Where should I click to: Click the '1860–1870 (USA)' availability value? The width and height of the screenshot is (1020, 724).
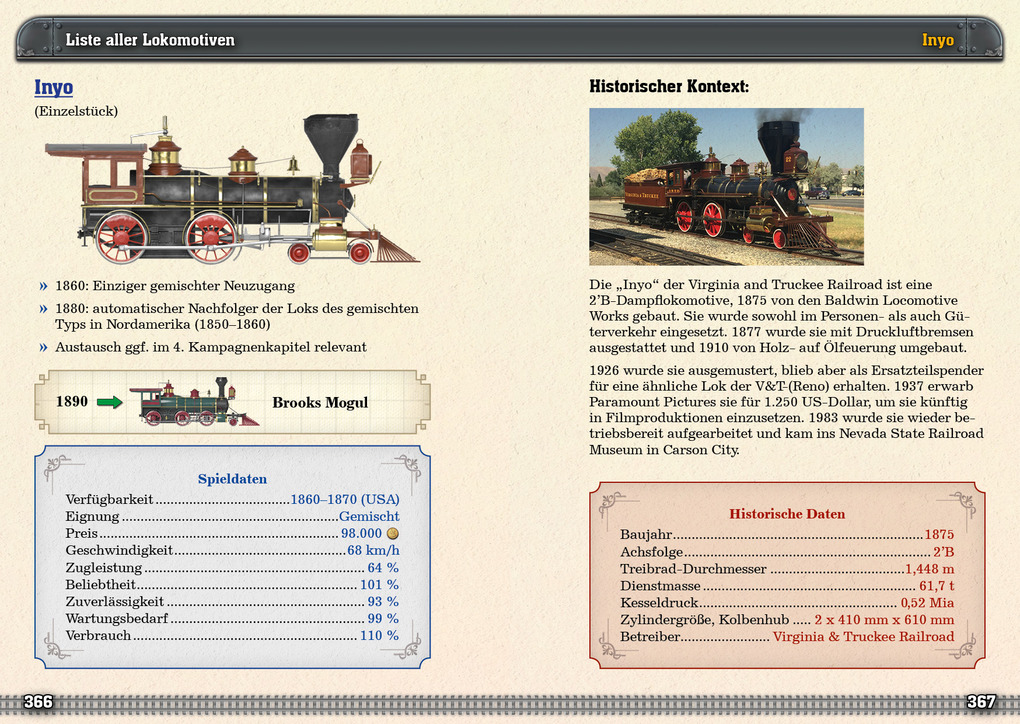tap(344, 500)
